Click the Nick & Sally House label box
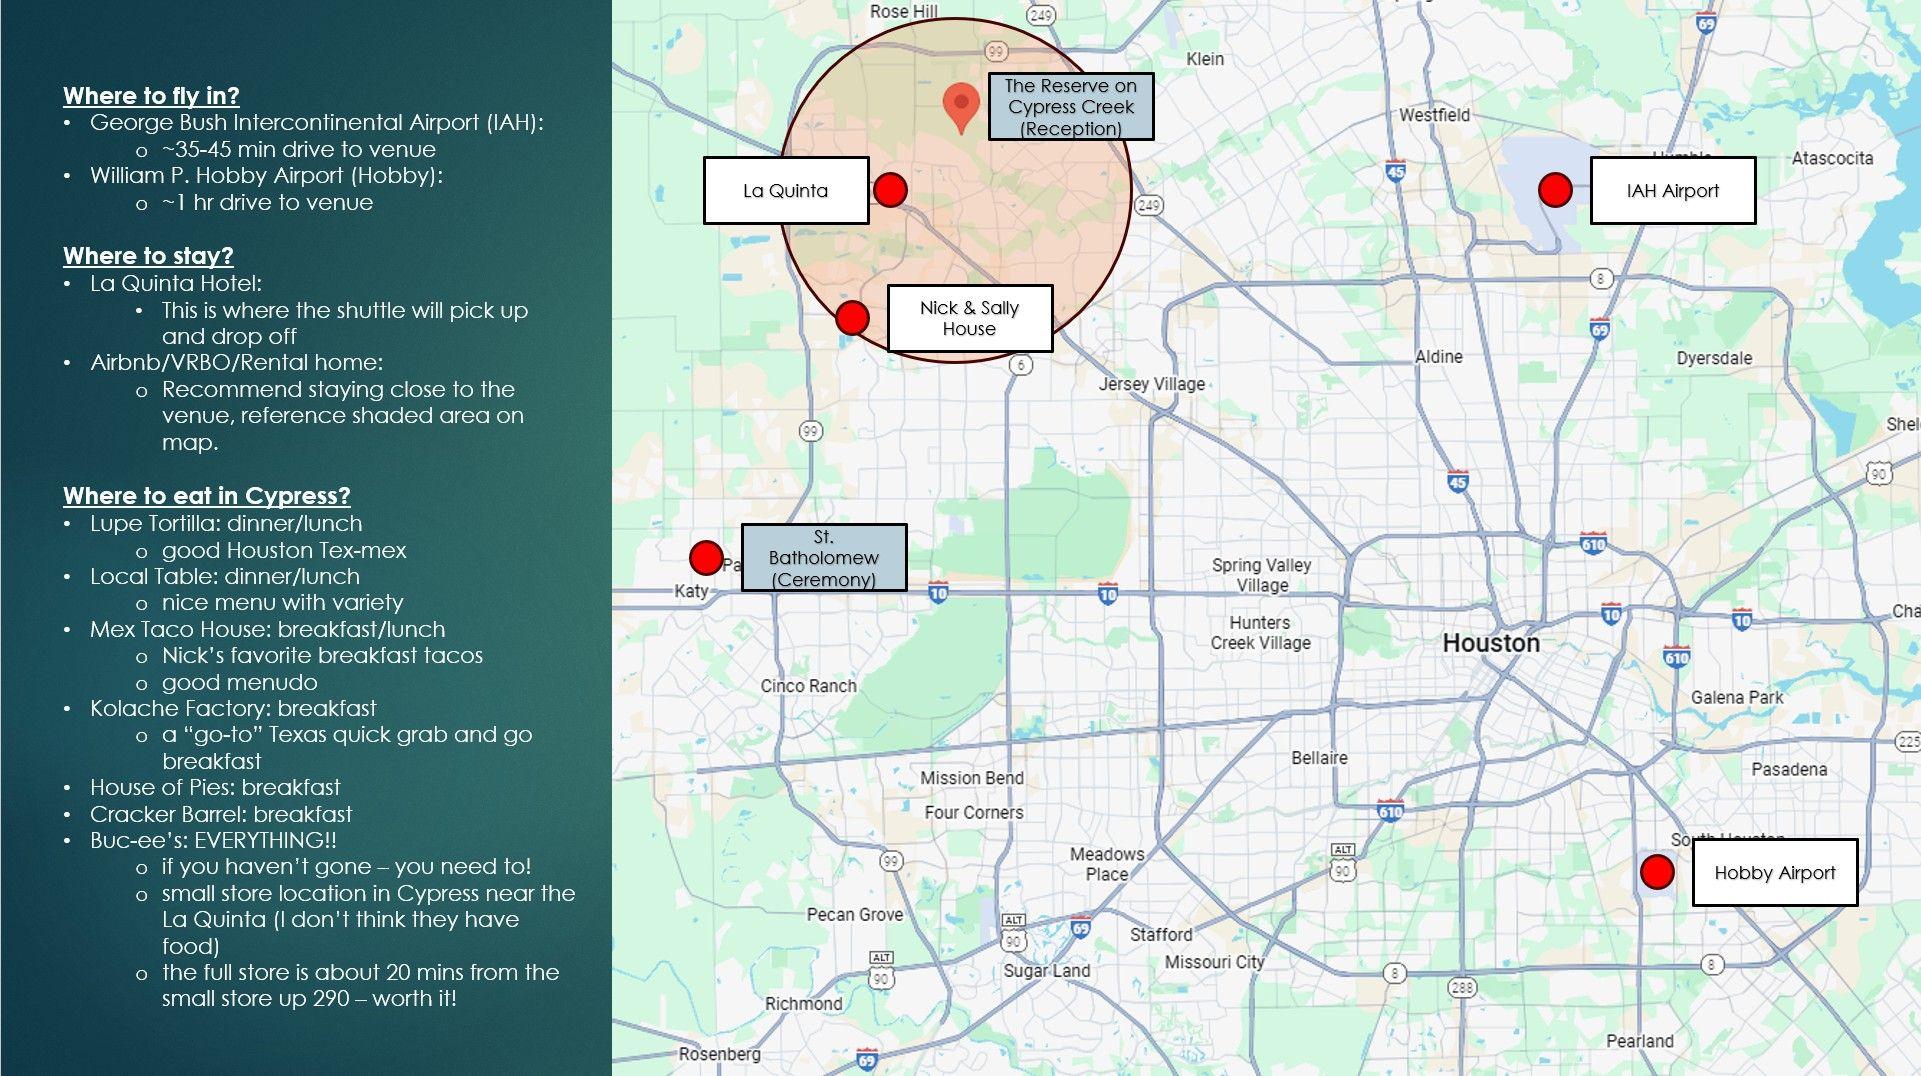 [x=969, y=318]
